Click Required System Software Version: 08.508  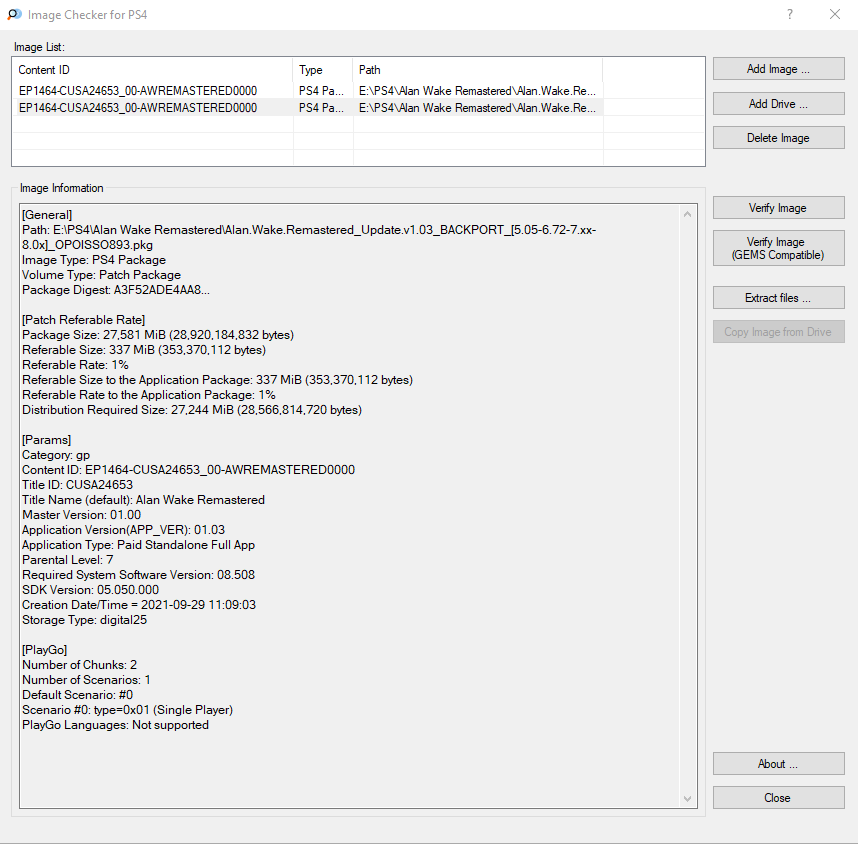pos(138,575)
